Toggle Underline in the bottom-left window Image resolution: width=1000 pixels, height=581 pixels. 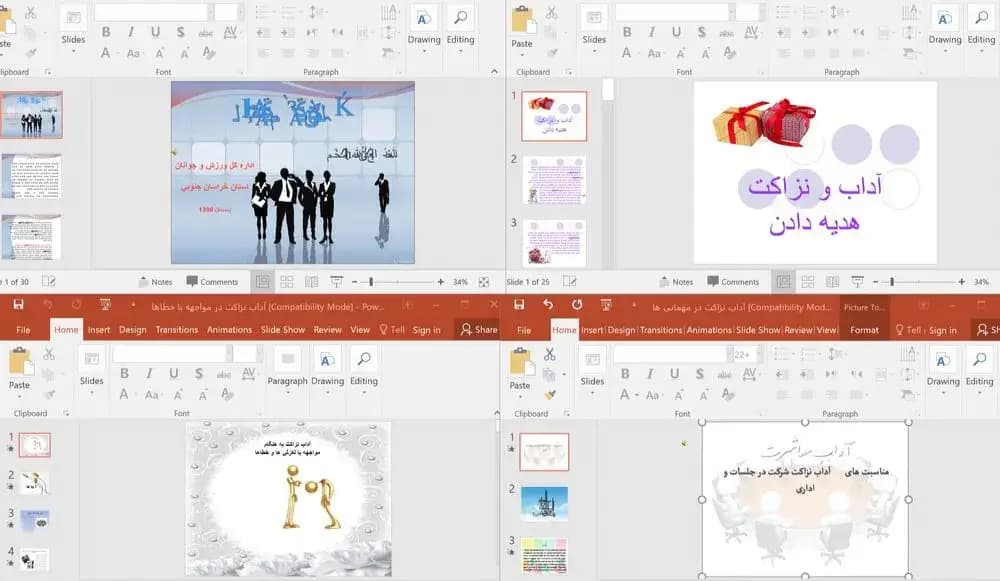(173, 373)
